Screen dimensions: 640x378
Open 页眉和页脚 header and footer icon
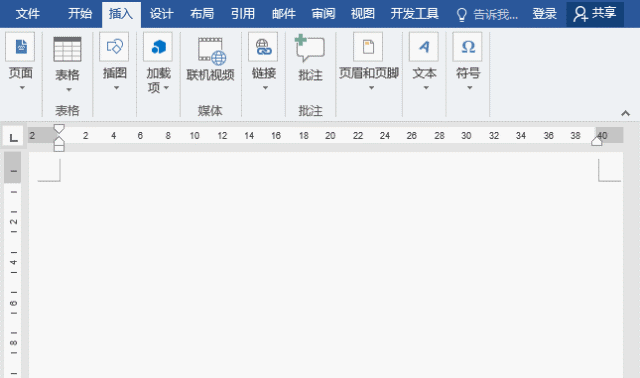368,47
